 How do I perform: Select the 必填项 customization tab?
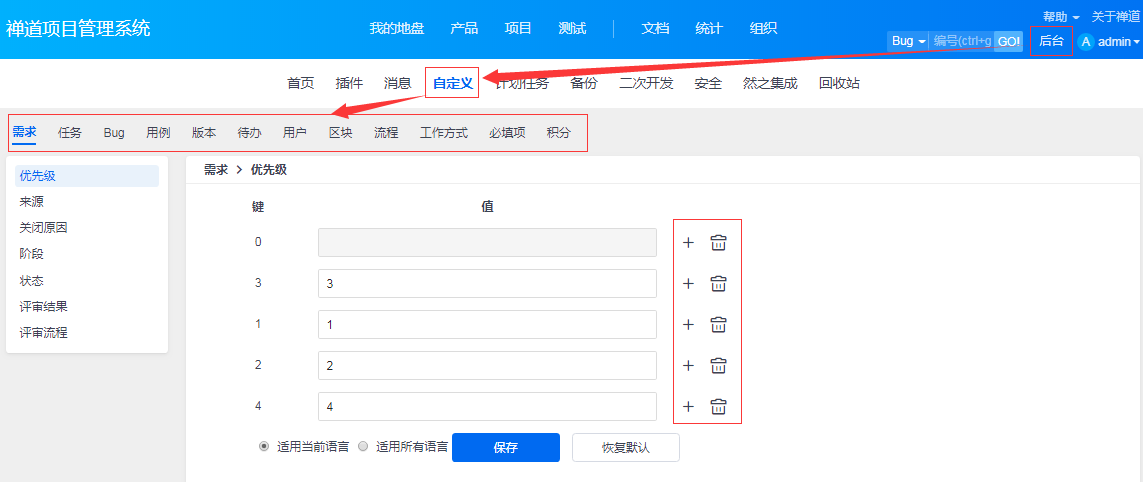click(507, 133)
